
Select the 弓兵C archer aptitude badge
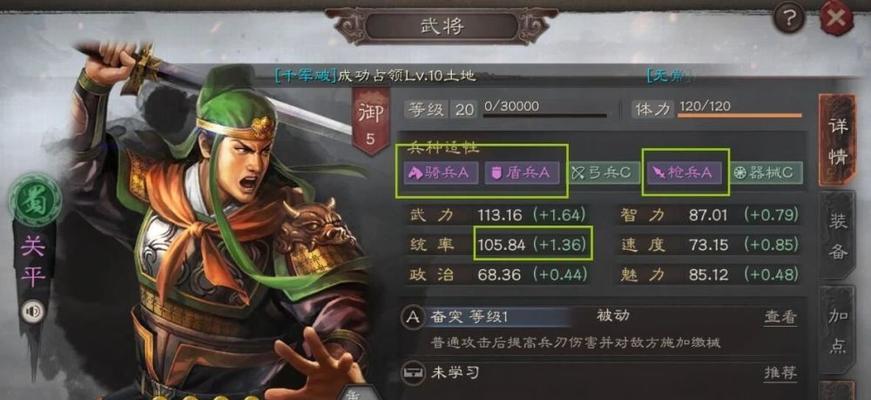[602, 173]
